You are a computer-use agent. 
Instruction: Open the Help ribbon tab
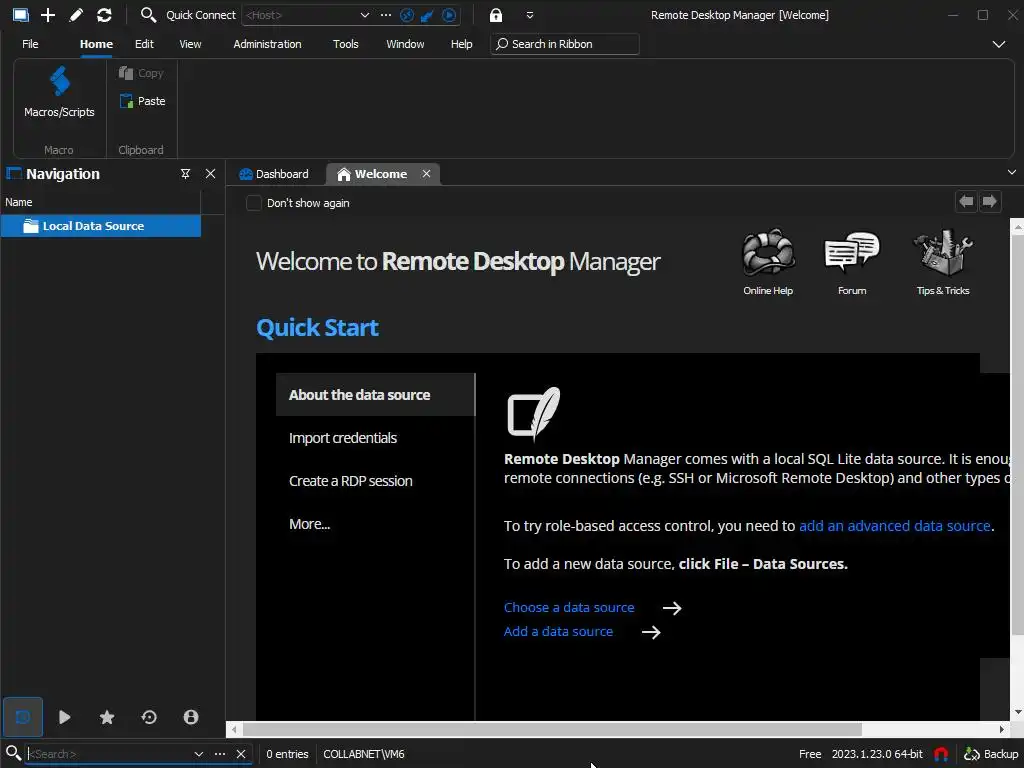pyautogui.click(x=461, y=44)
